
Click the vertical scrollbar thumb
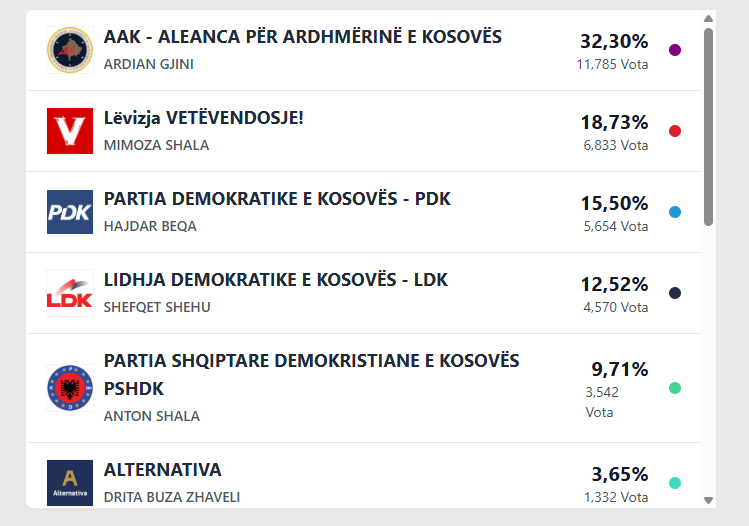pos(708,125)
